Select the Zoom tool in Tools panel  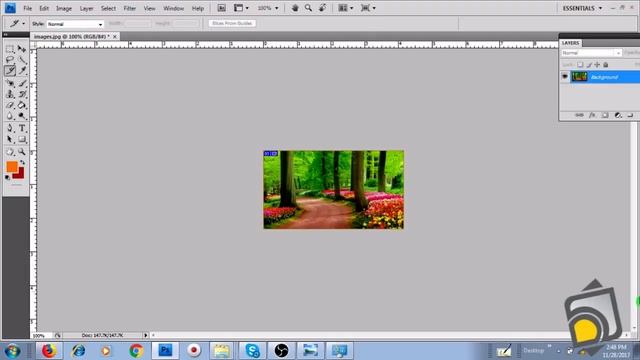coord(22,152)
